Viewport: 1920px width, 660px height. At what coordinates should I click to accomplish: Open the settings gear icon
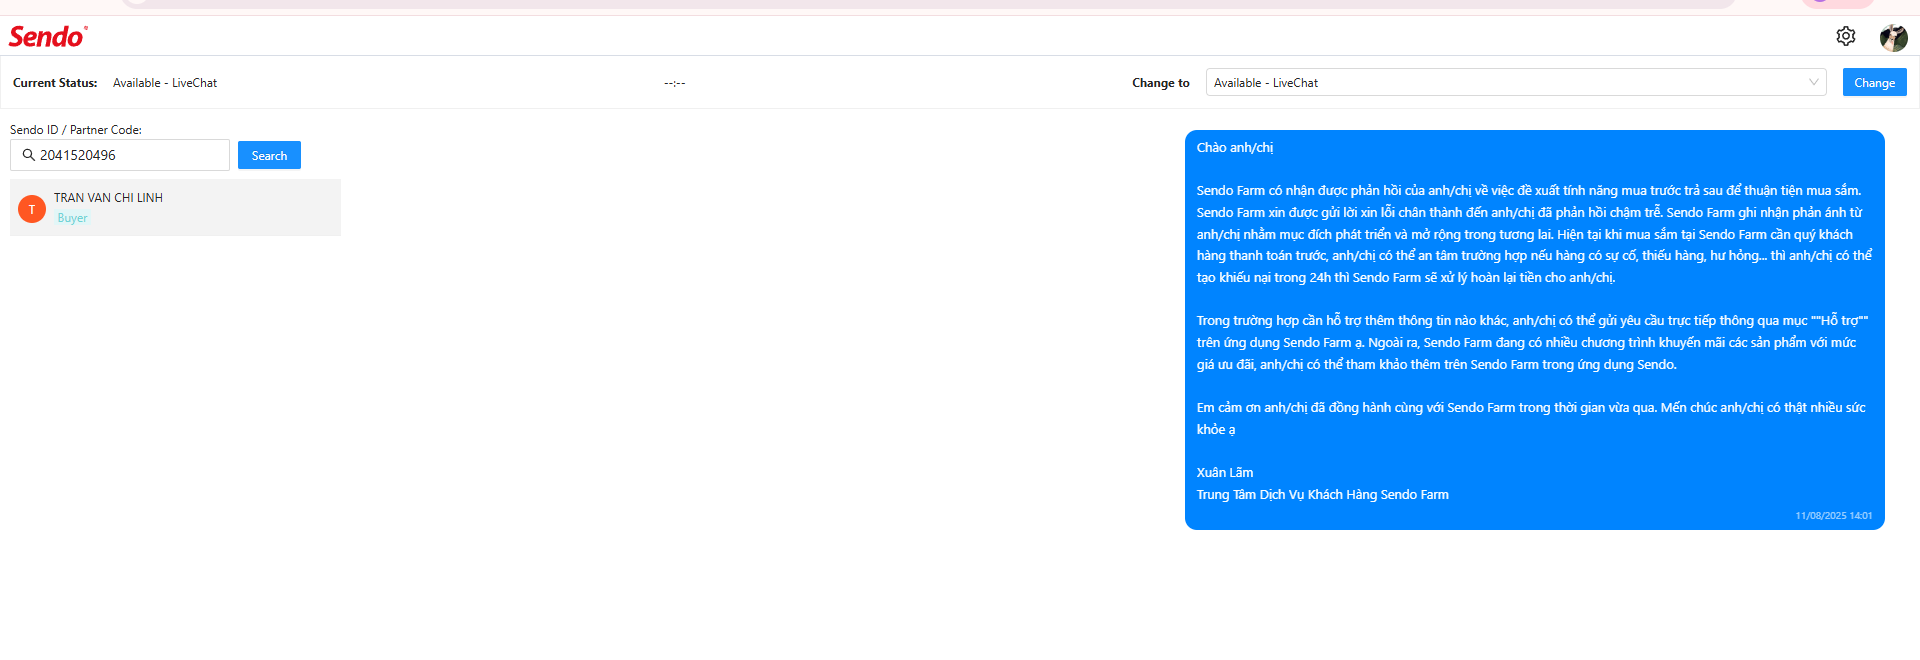pos(1846,36)
